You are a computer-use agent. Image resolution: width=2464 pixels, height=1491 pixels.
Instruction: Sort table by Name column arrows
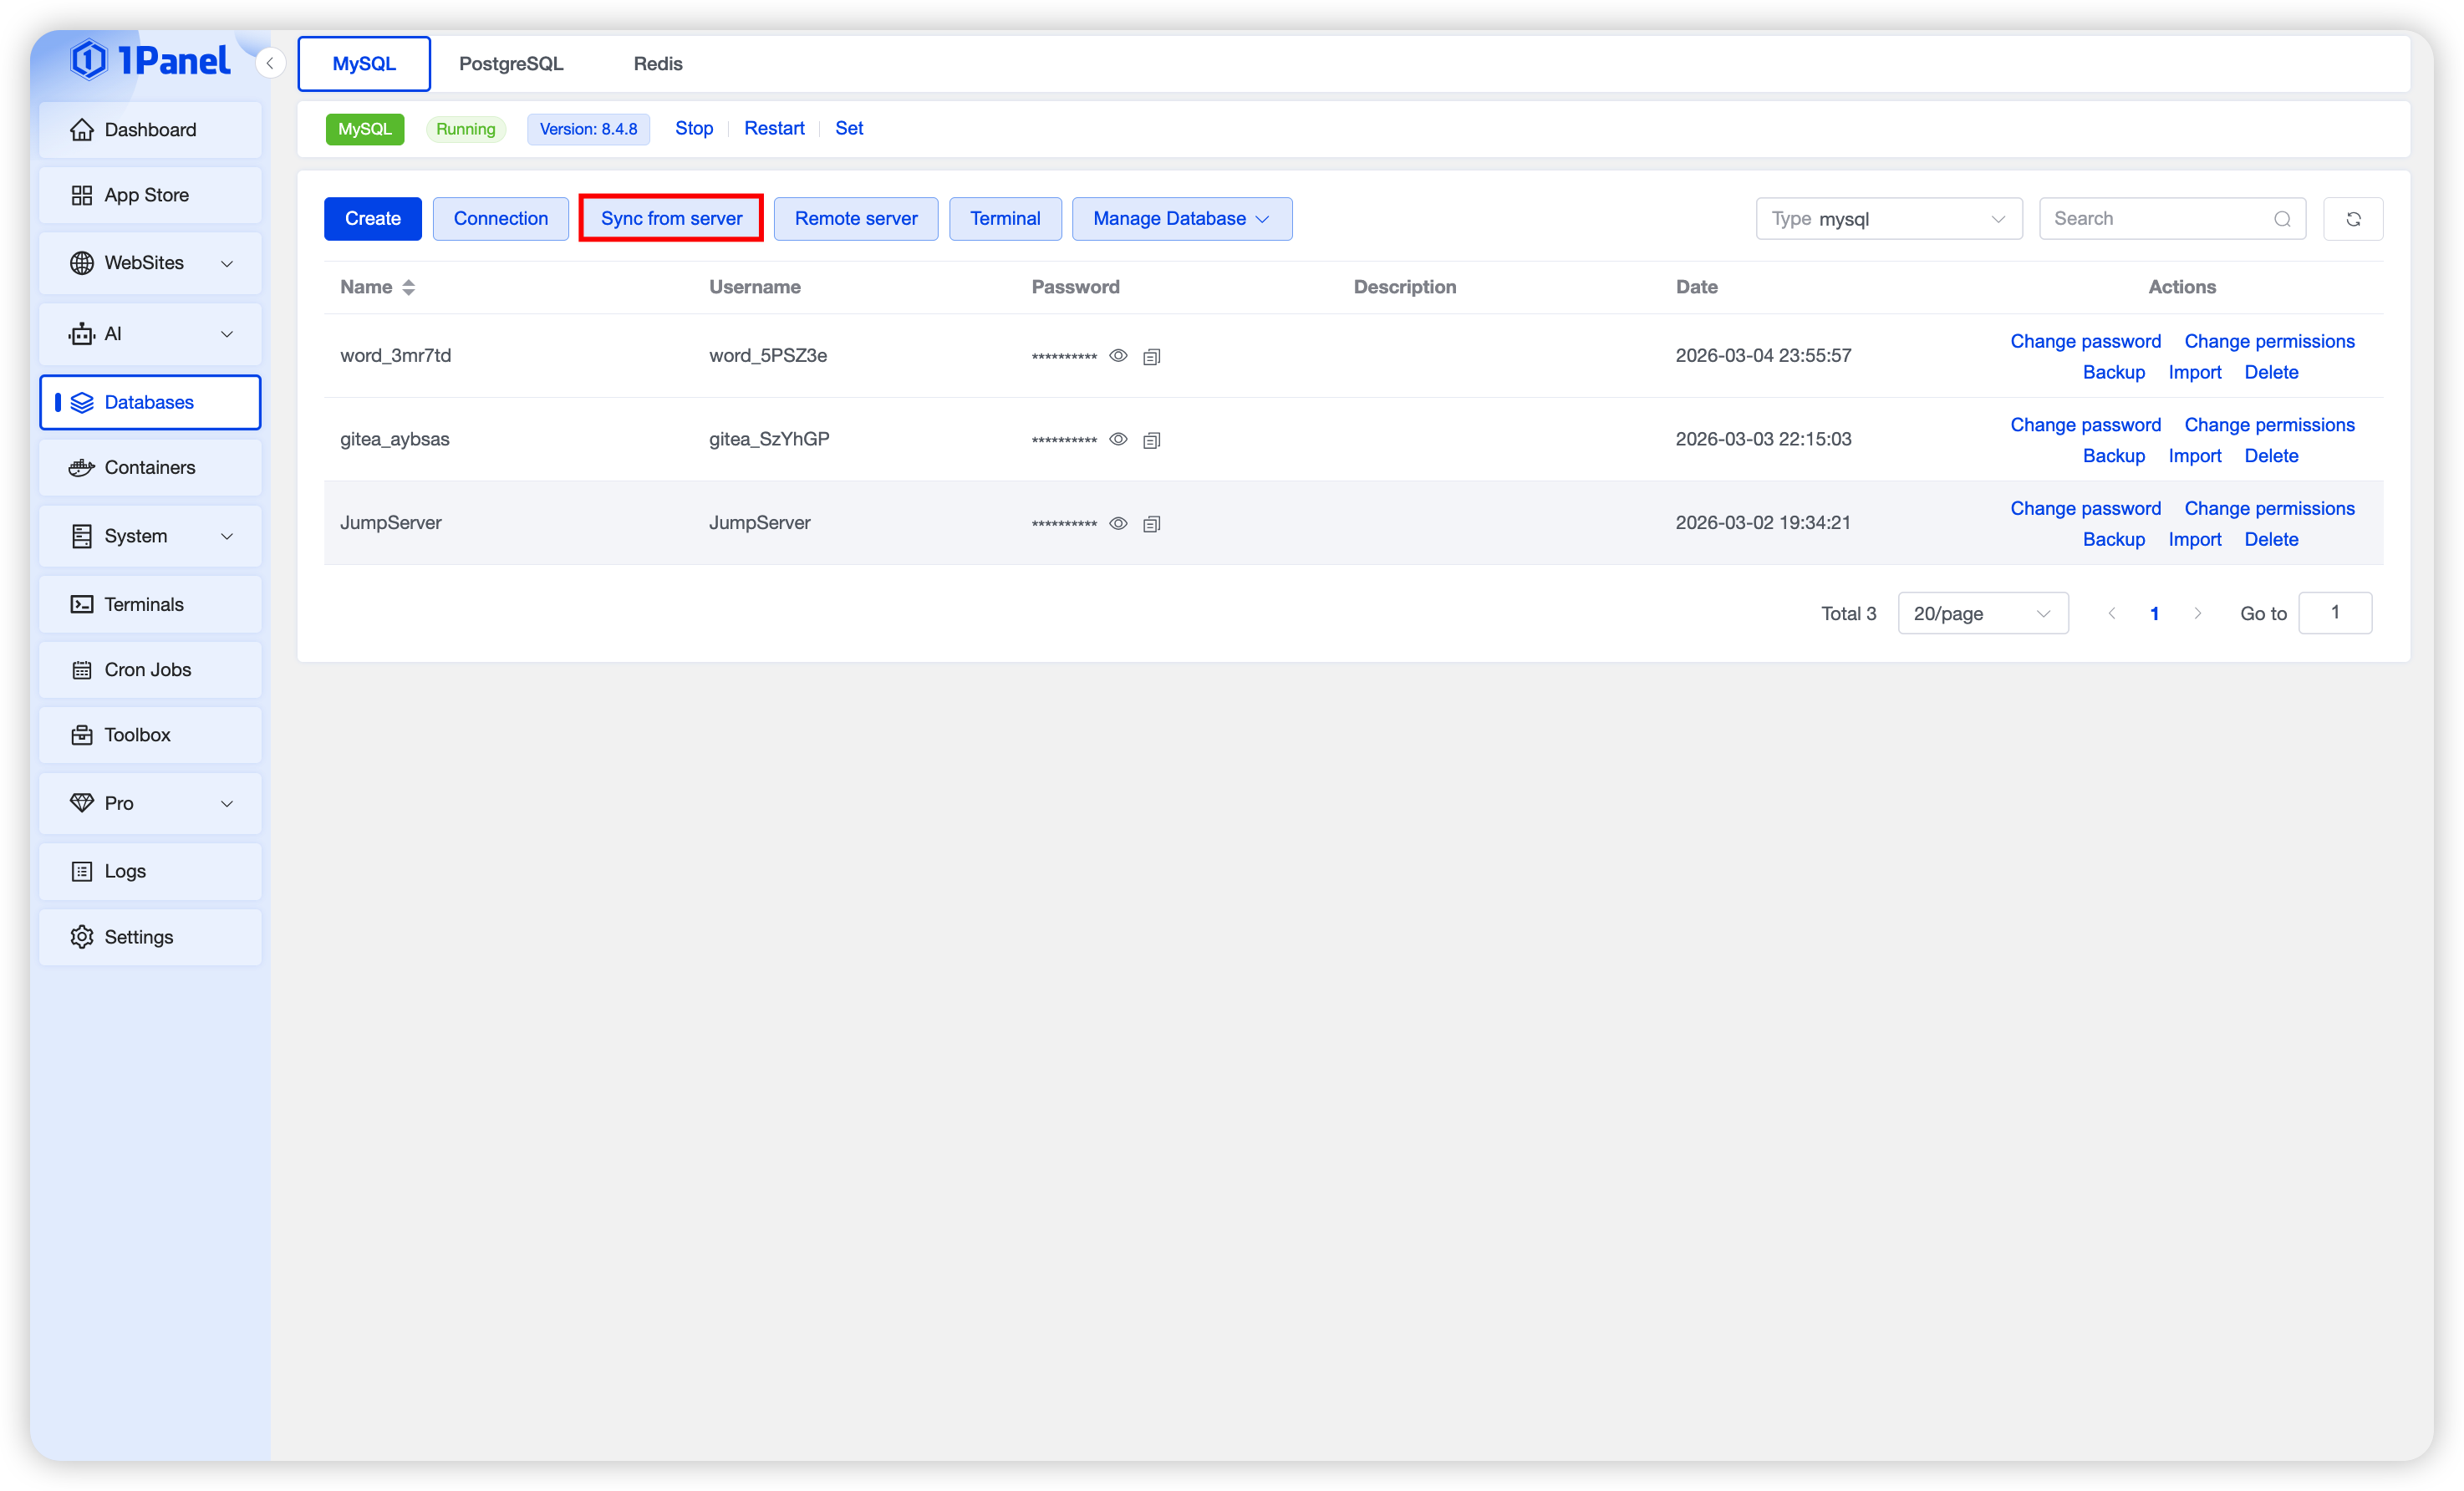tap(408, 287)
